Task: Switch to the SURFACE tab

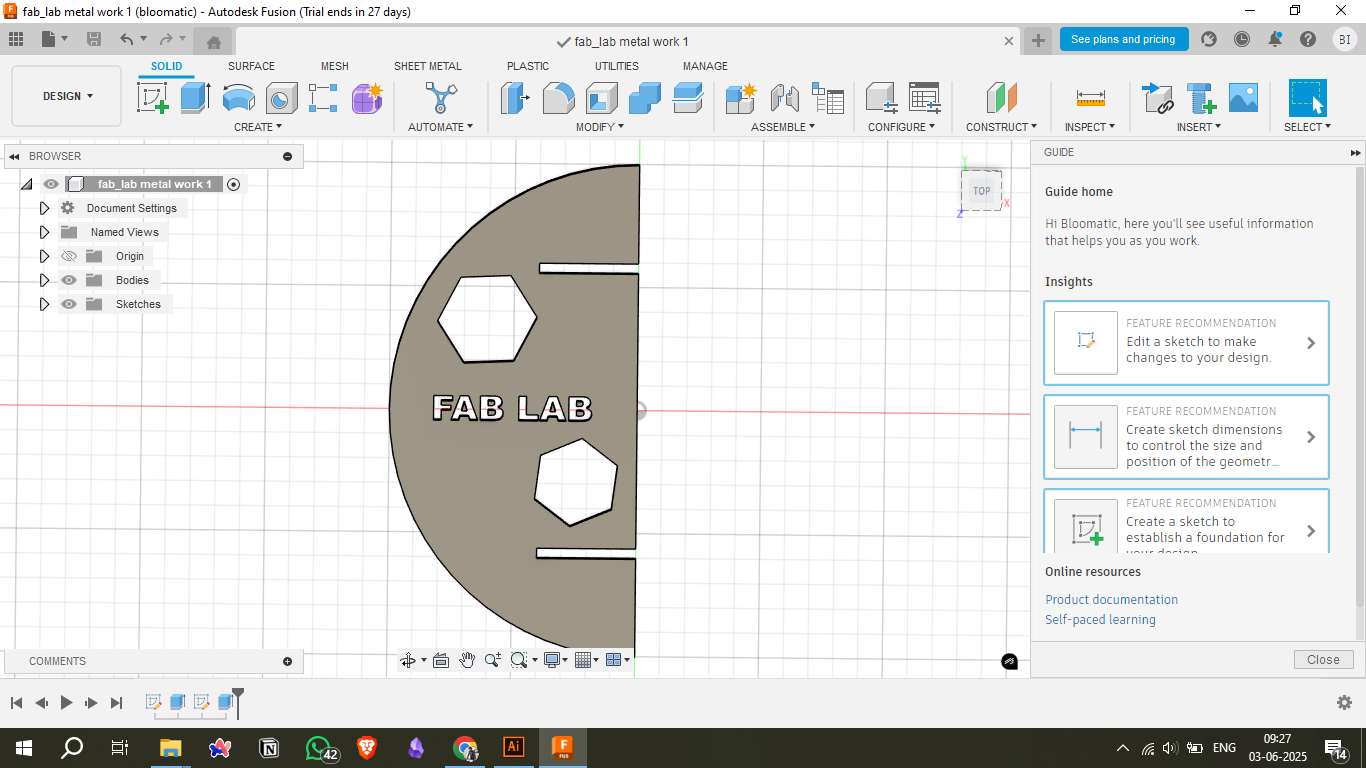Action: (x=251, y=66)
